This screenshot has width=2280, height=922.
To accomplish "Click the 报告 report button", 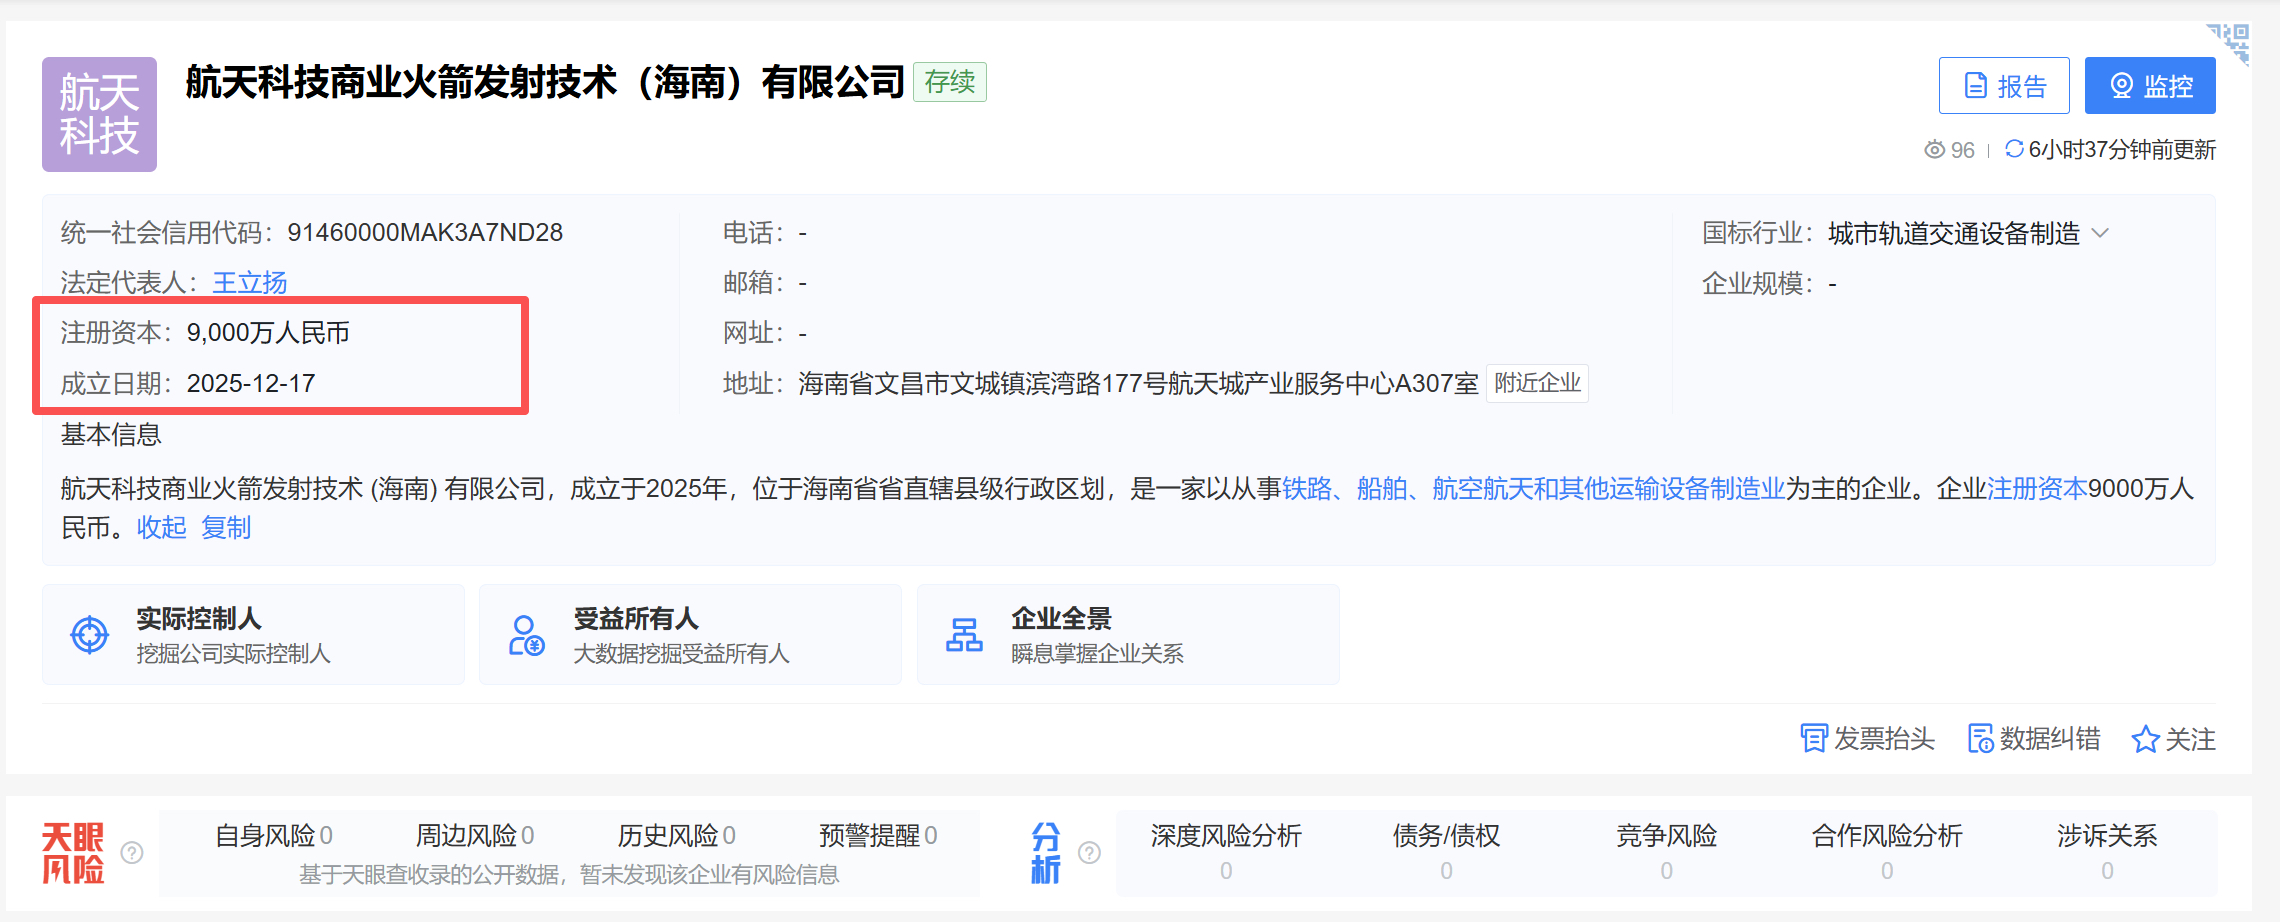I will [x=2004, y=86].
